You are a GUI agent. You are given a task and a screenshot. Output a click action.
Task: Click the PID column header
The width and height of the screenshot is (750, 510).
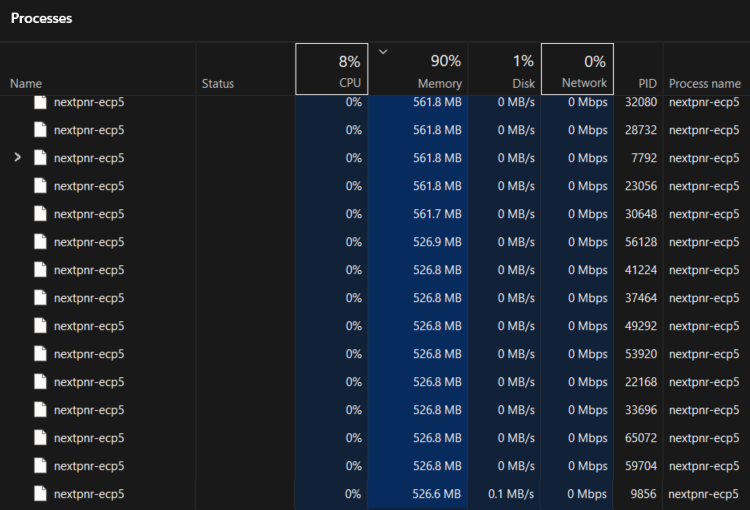pos(639,69)
